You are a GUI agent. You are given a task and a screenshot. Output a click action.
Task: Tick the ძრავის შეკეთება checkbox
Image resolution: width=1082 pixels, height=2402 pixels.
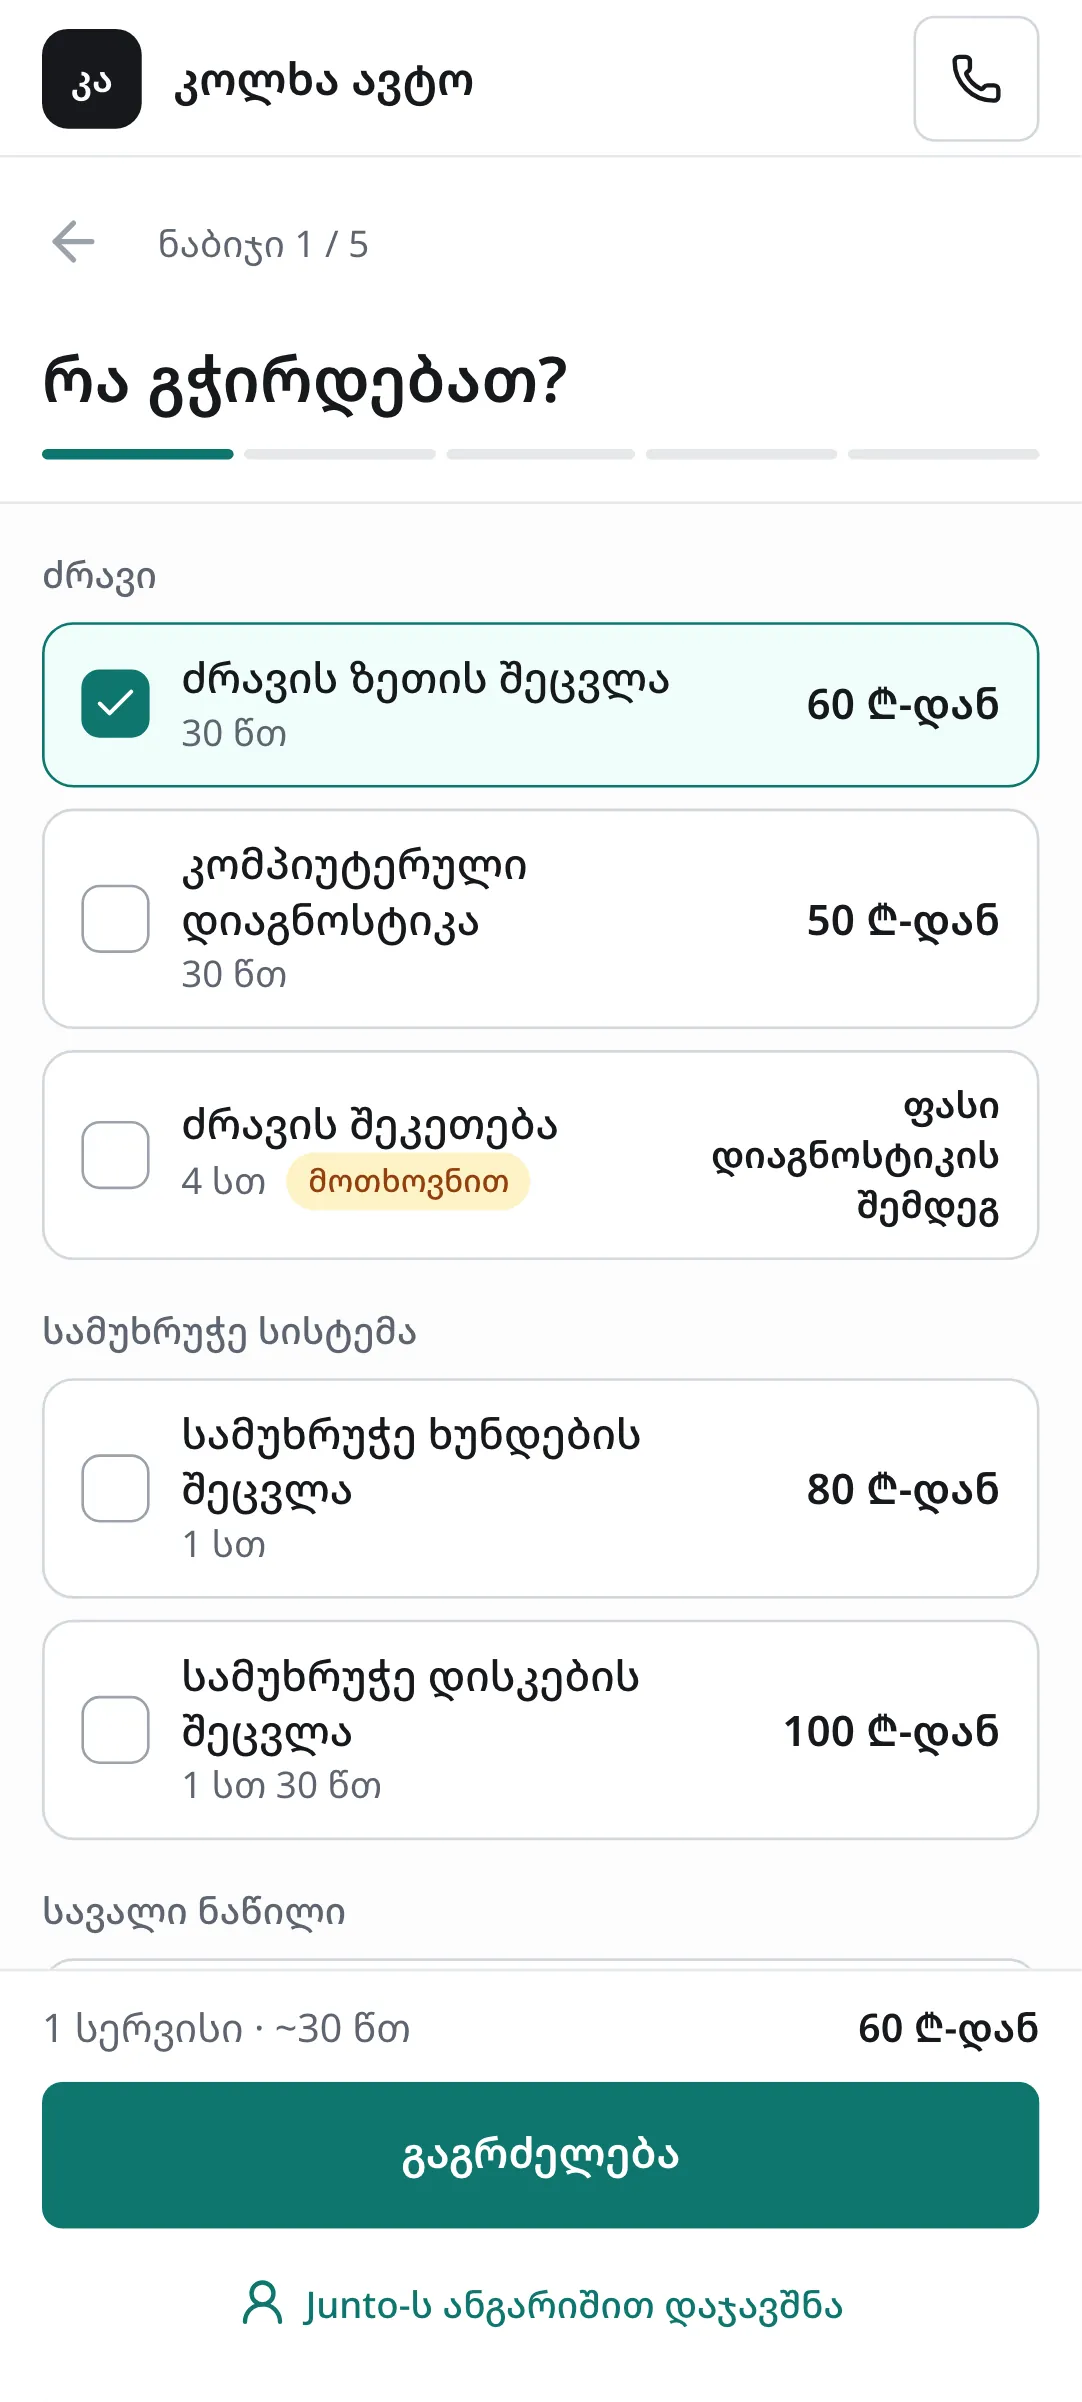[116, 1155]
